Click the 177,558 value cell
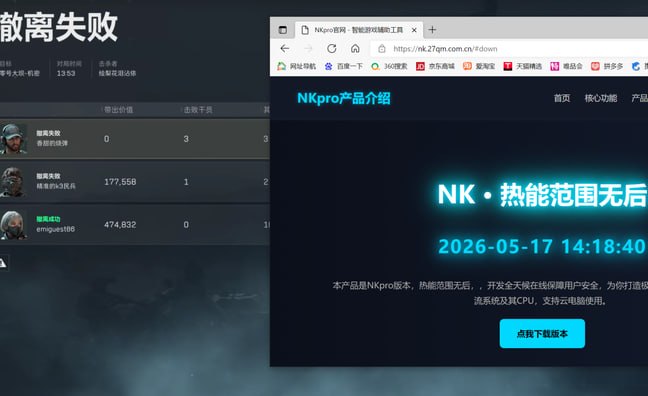This screenshot has height=396, width=648. click(x=120, y=182)
